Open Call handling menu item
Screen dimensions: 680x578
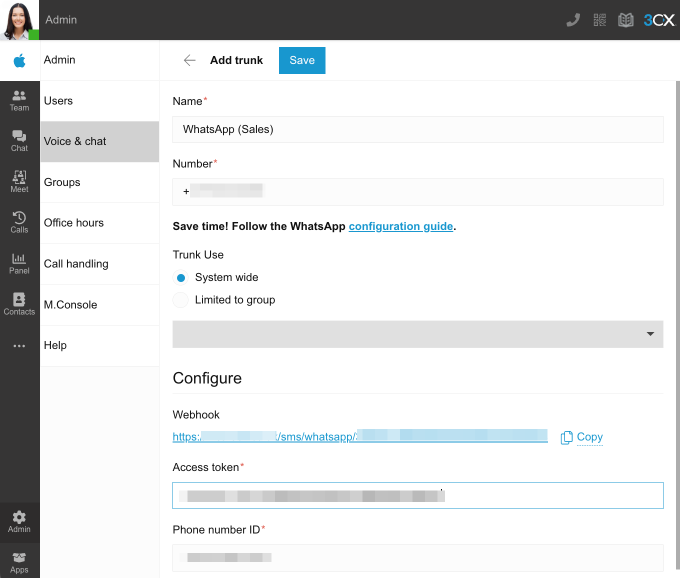click(100, 264)
